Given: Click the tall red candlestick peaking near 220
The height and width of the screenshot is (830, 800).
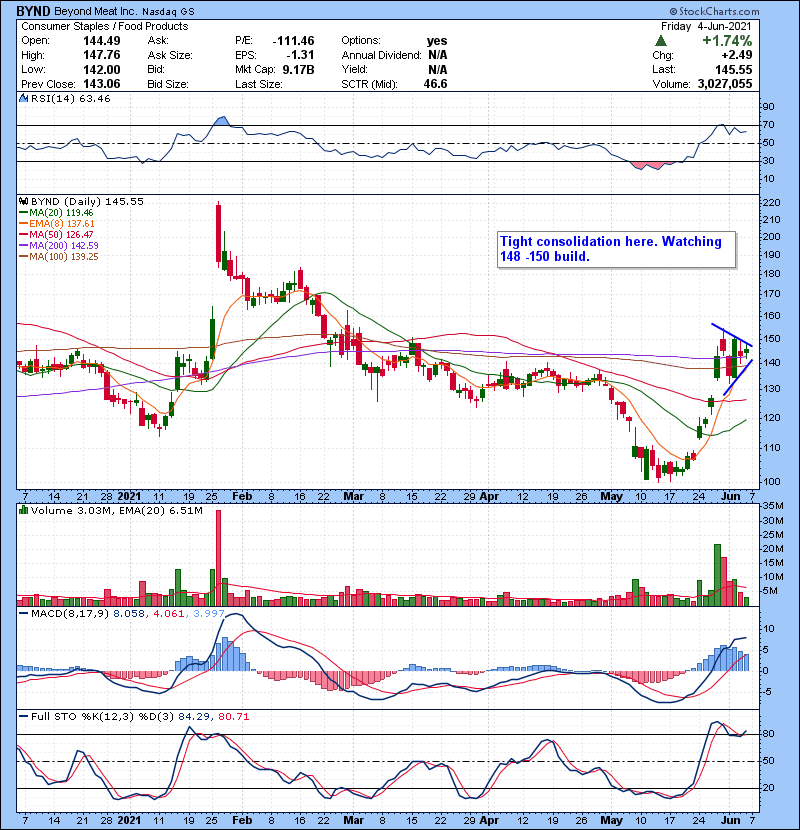Looking at the screenshot, I should coord(219,232).
